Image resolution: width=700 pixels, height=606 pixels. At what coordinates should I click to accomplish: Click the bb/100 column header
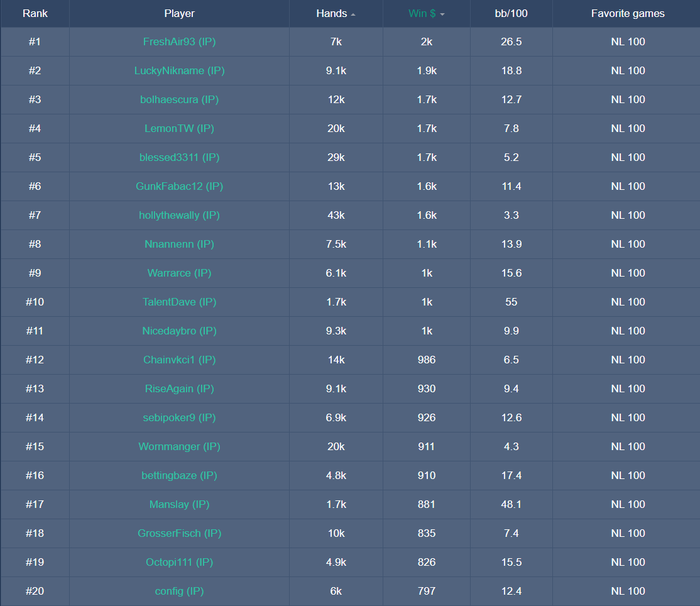511,13
